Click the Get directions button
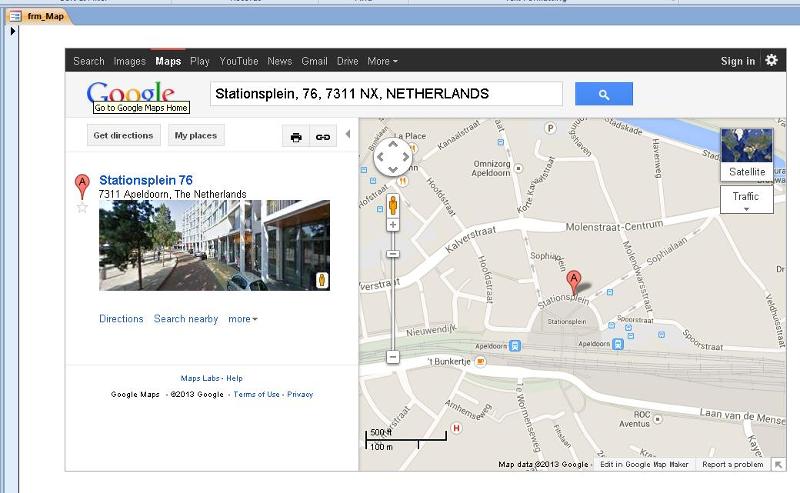The image size is (800, 493). click(x=123, y=135)
